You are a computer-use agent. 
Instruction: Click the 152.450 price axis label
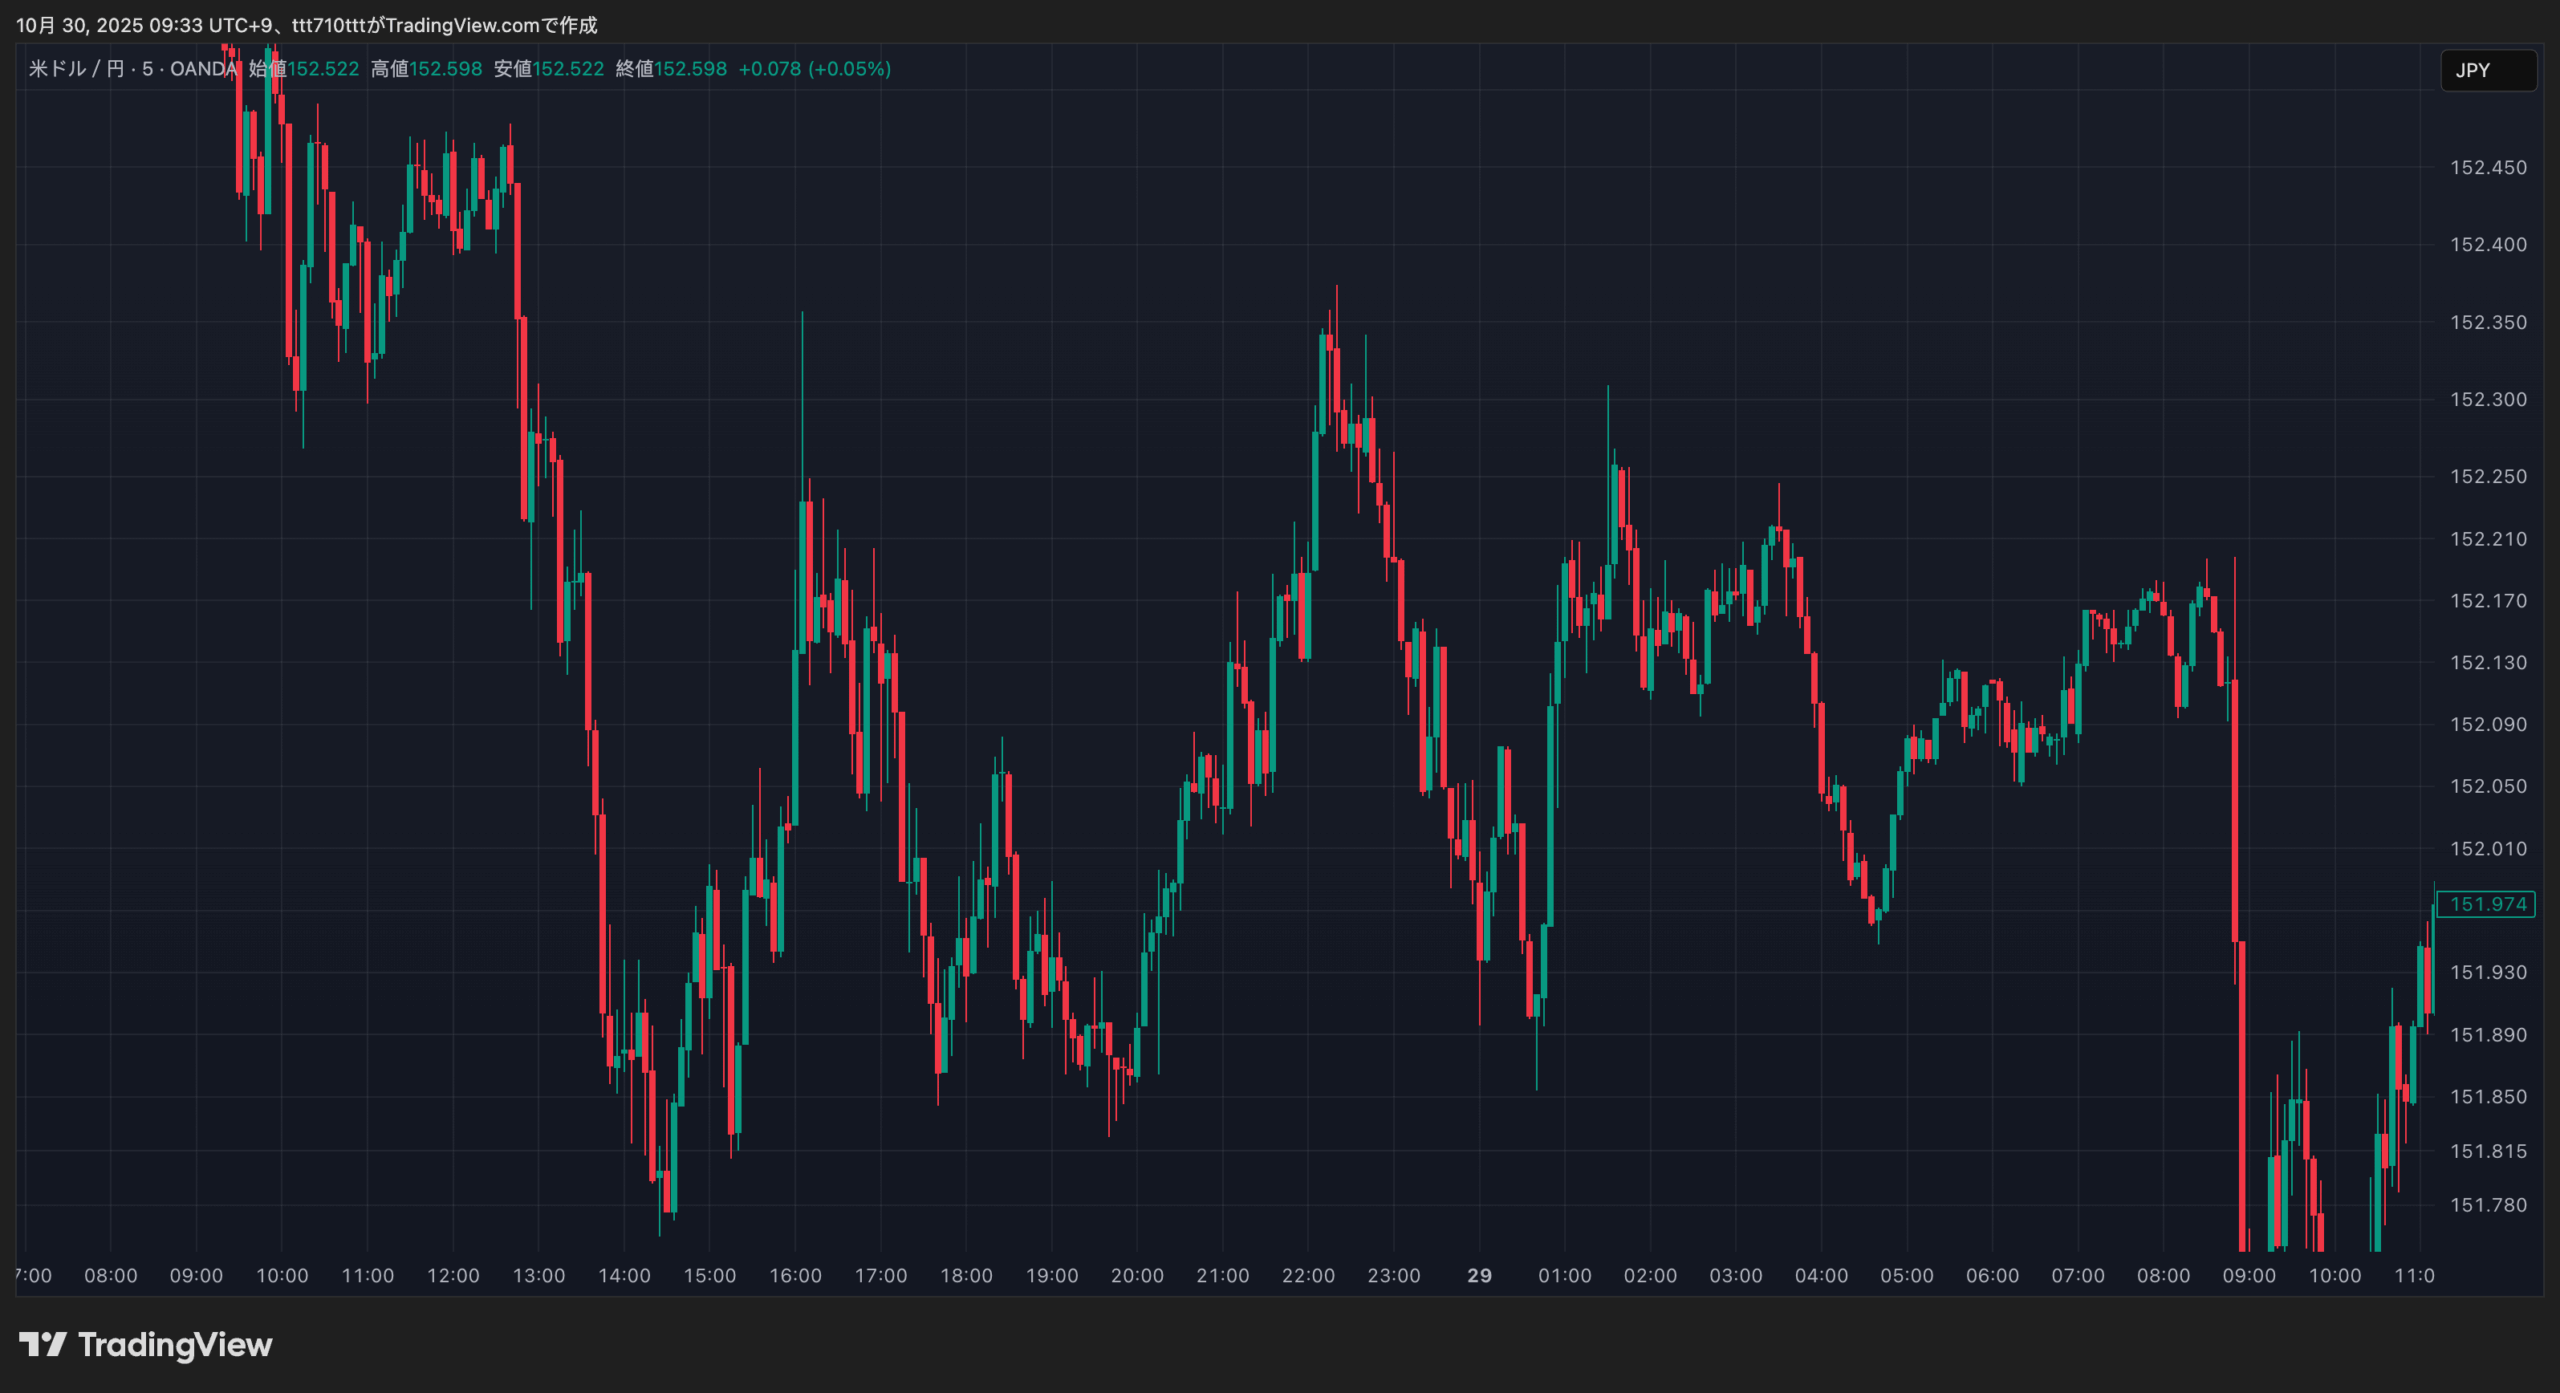point(2487,168)
